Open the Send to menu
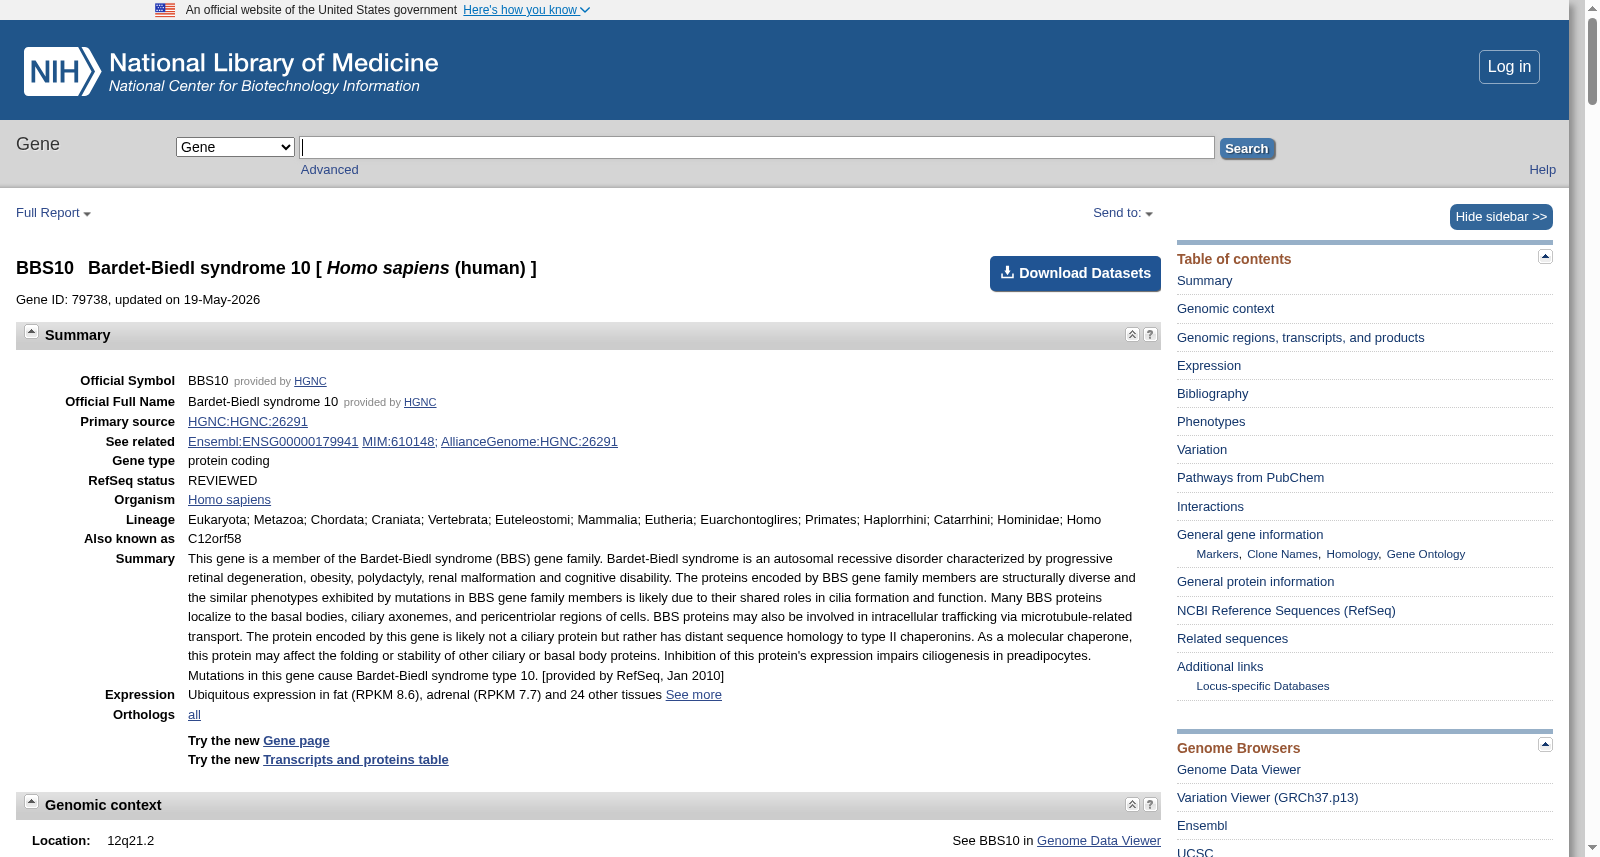Screen dimensions: 1600x857 [1123, 213]
